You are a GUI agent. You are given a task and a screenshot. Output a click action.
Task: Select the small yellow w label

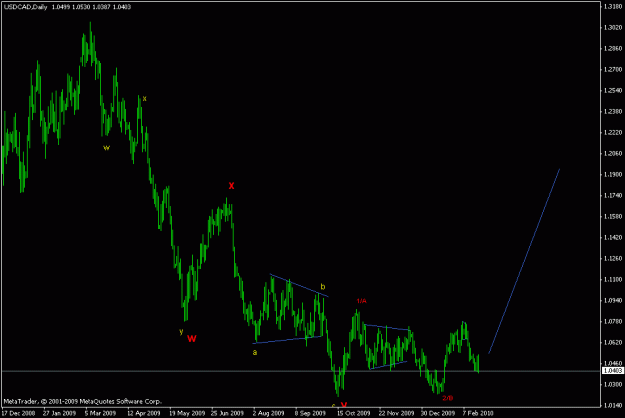[106, 148]
